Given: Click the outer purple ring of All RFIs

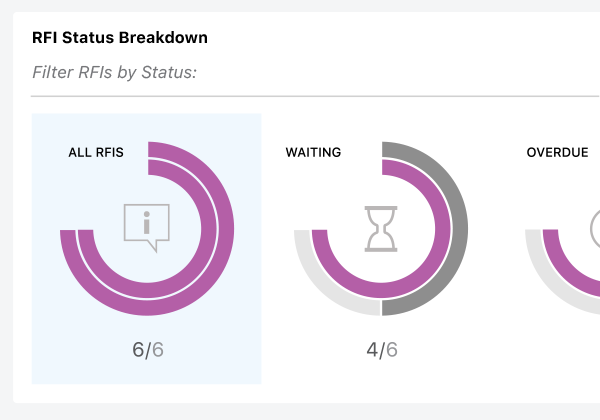Looking at the screenshot, I should coord(226,230).
